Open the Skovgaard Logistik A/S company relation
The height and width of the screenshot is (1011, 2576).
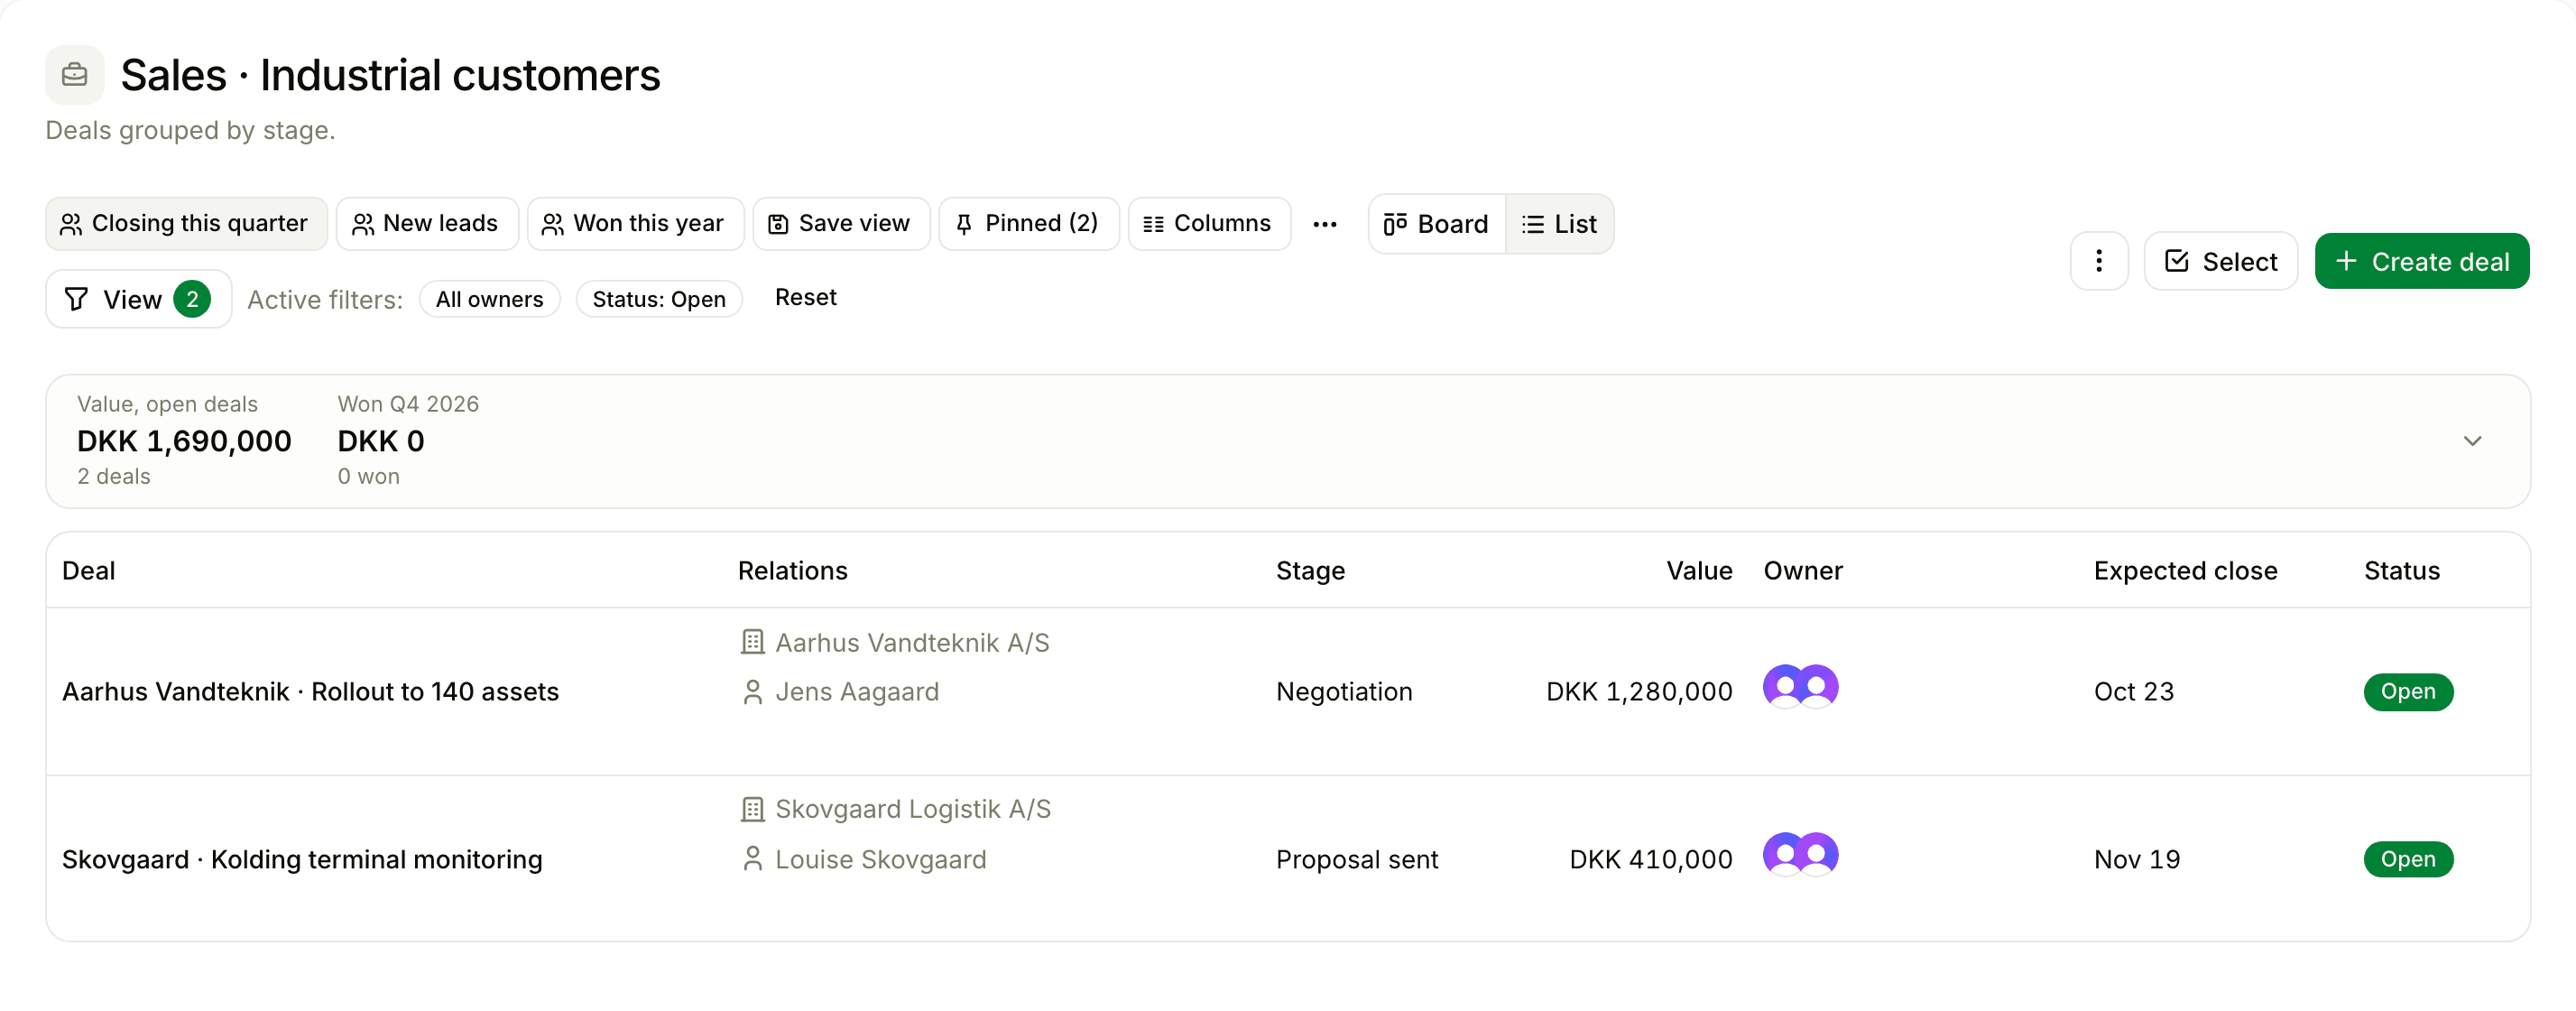(x=913, y=809)
